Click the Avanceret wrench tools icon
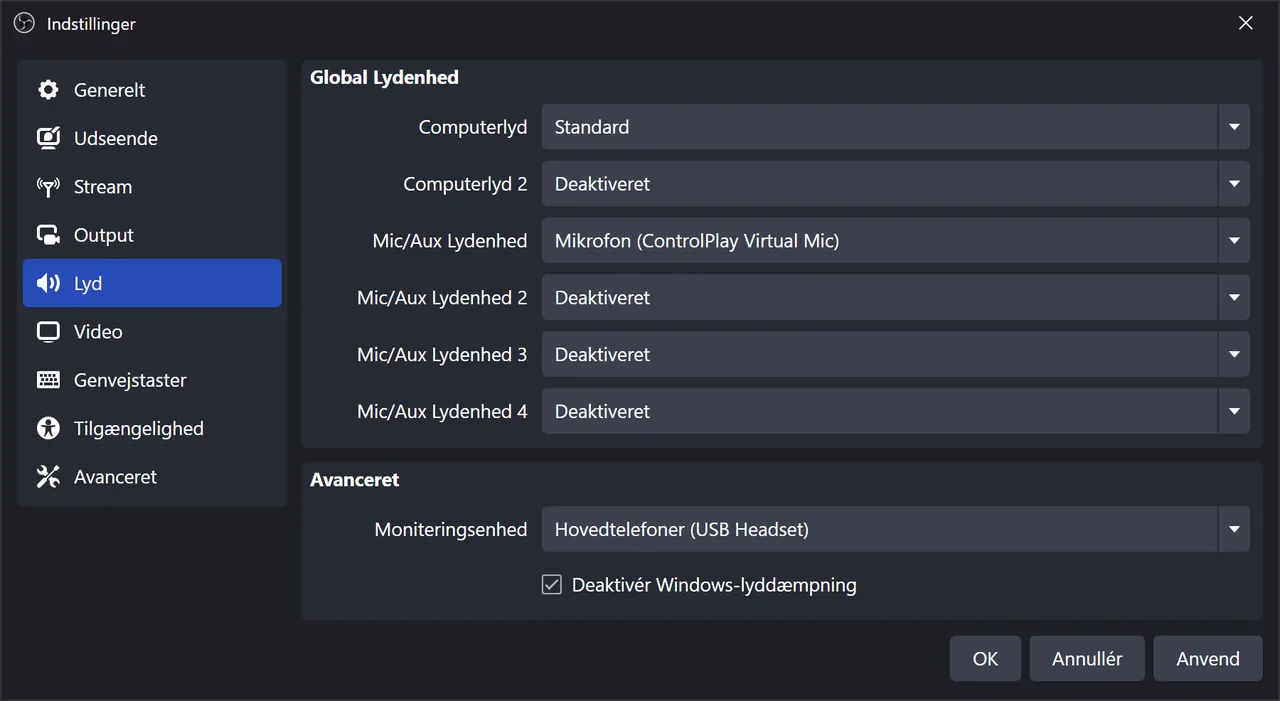 pyautogui.click(x=48, y=477)
